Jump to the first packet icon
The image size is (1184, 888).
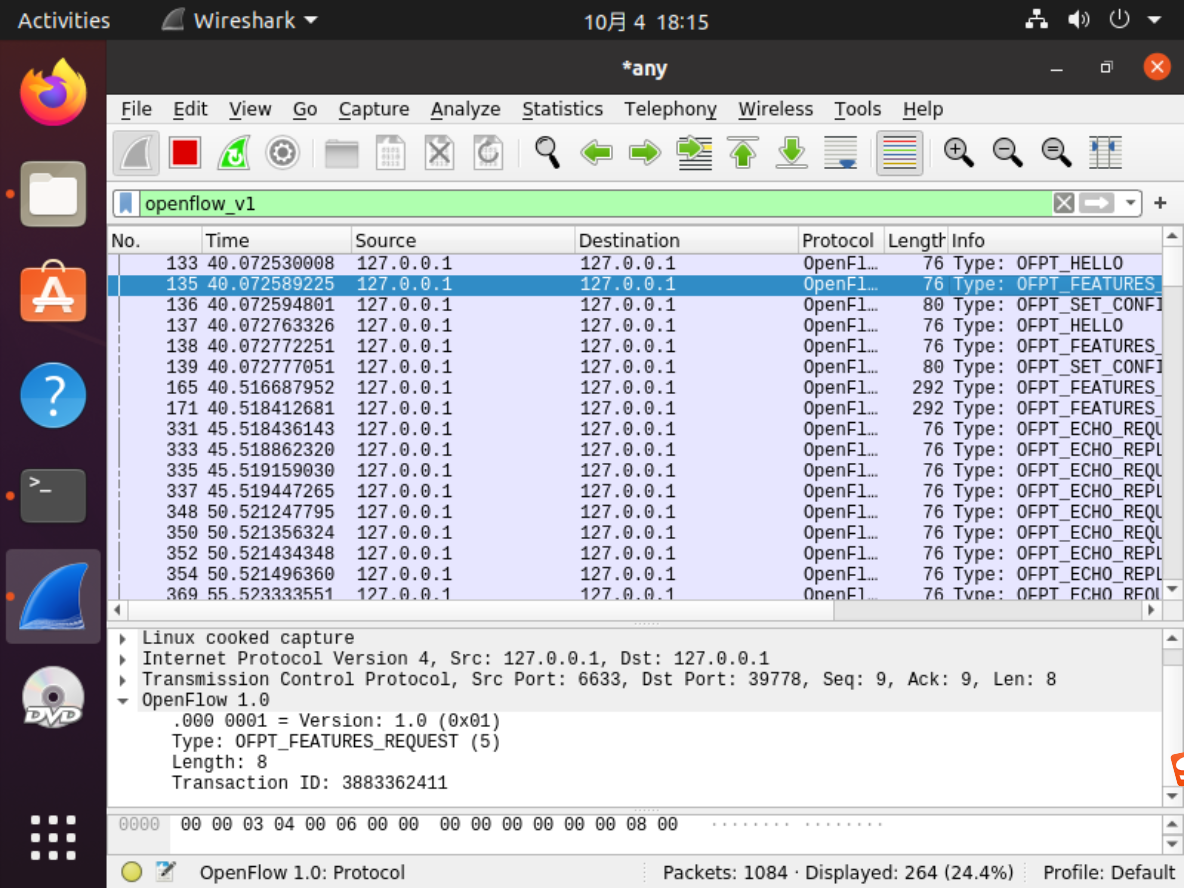pyautogui.click(x=743, y=153)
